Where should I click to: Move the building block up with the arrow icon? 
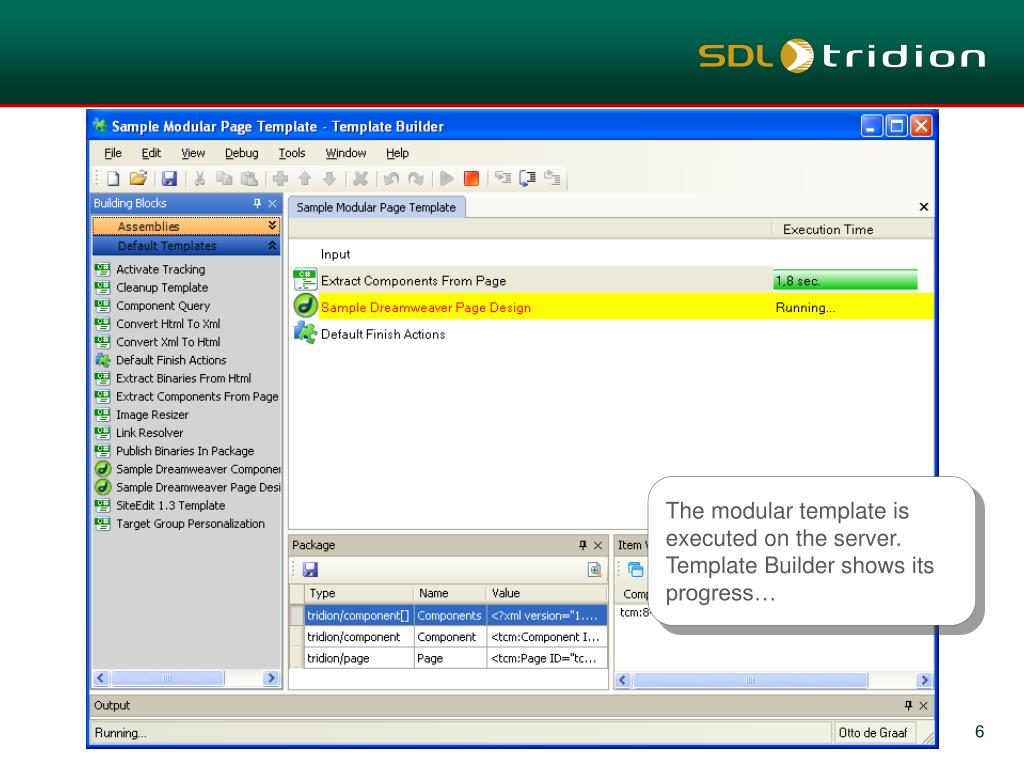(305, 178)
